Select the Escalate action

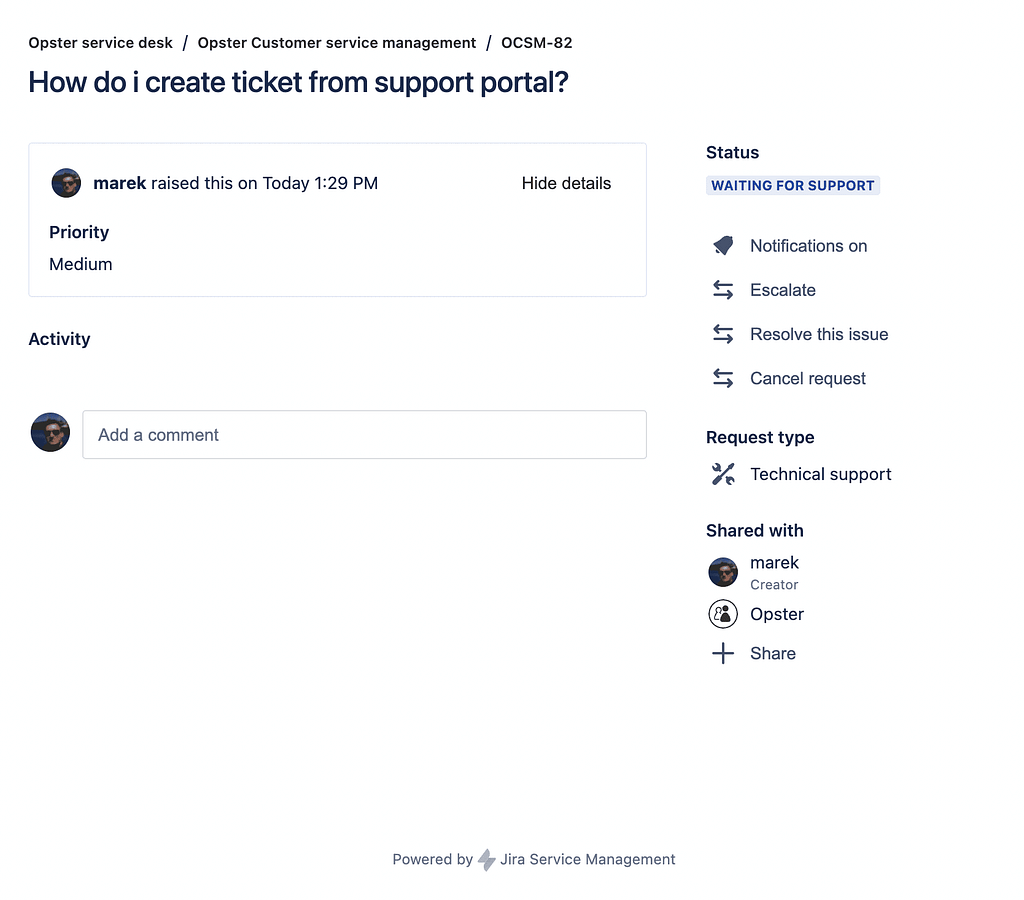point(783,290)
